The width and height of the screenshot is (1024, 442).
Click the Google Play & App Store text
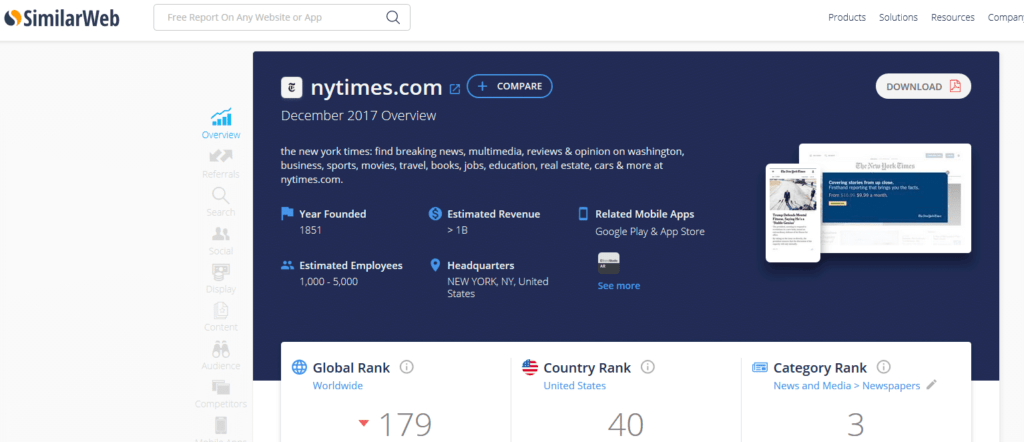tap(650, 231)
